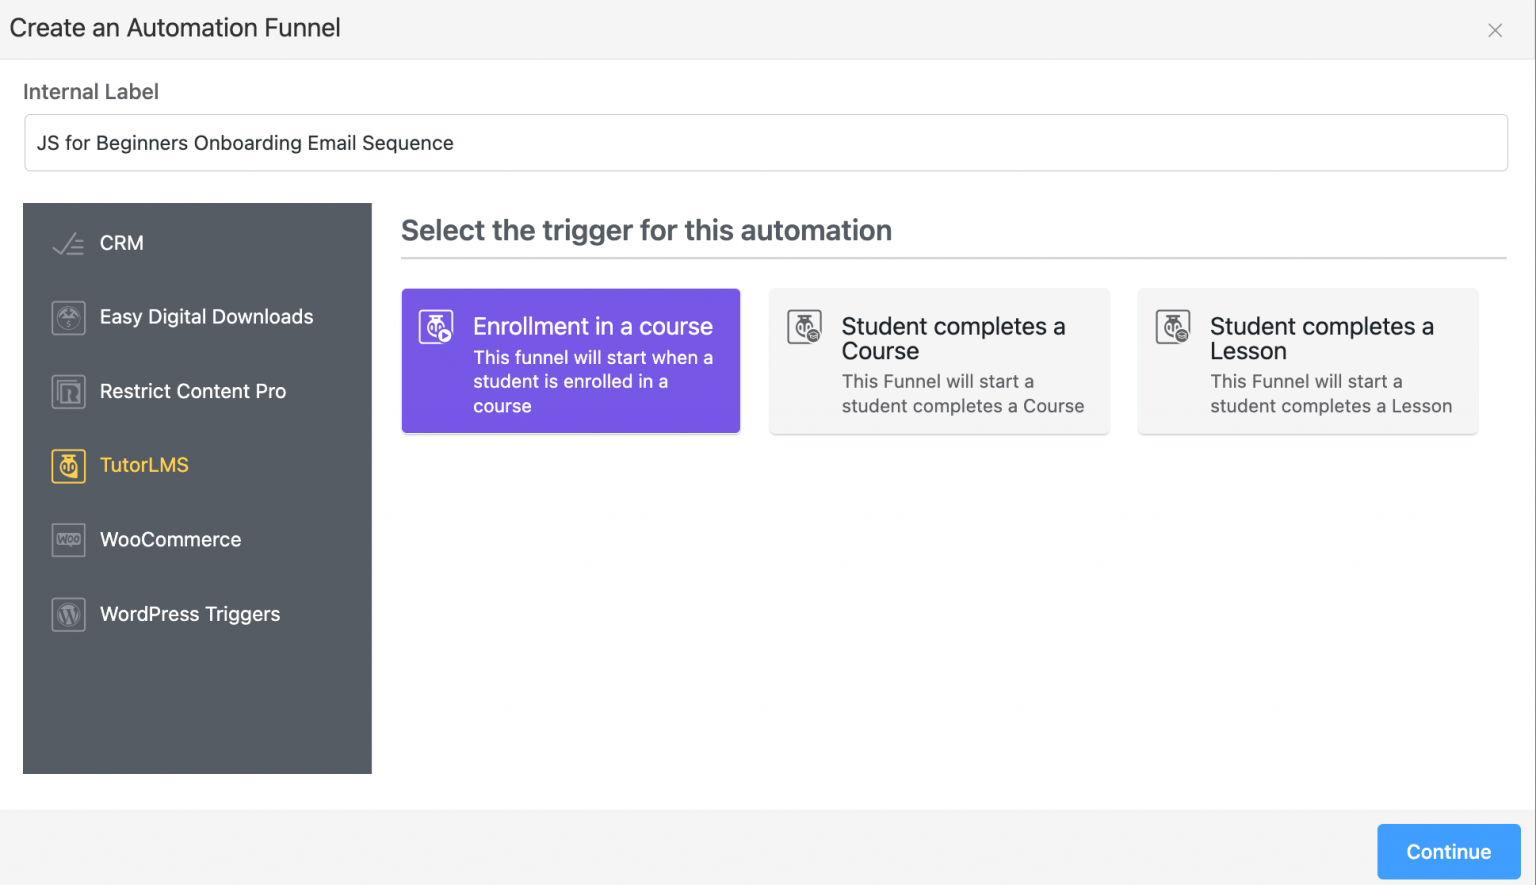Screen dimensions: 1536x885
Task: Click the CRM checklist icon
Action: click(68, 242)
